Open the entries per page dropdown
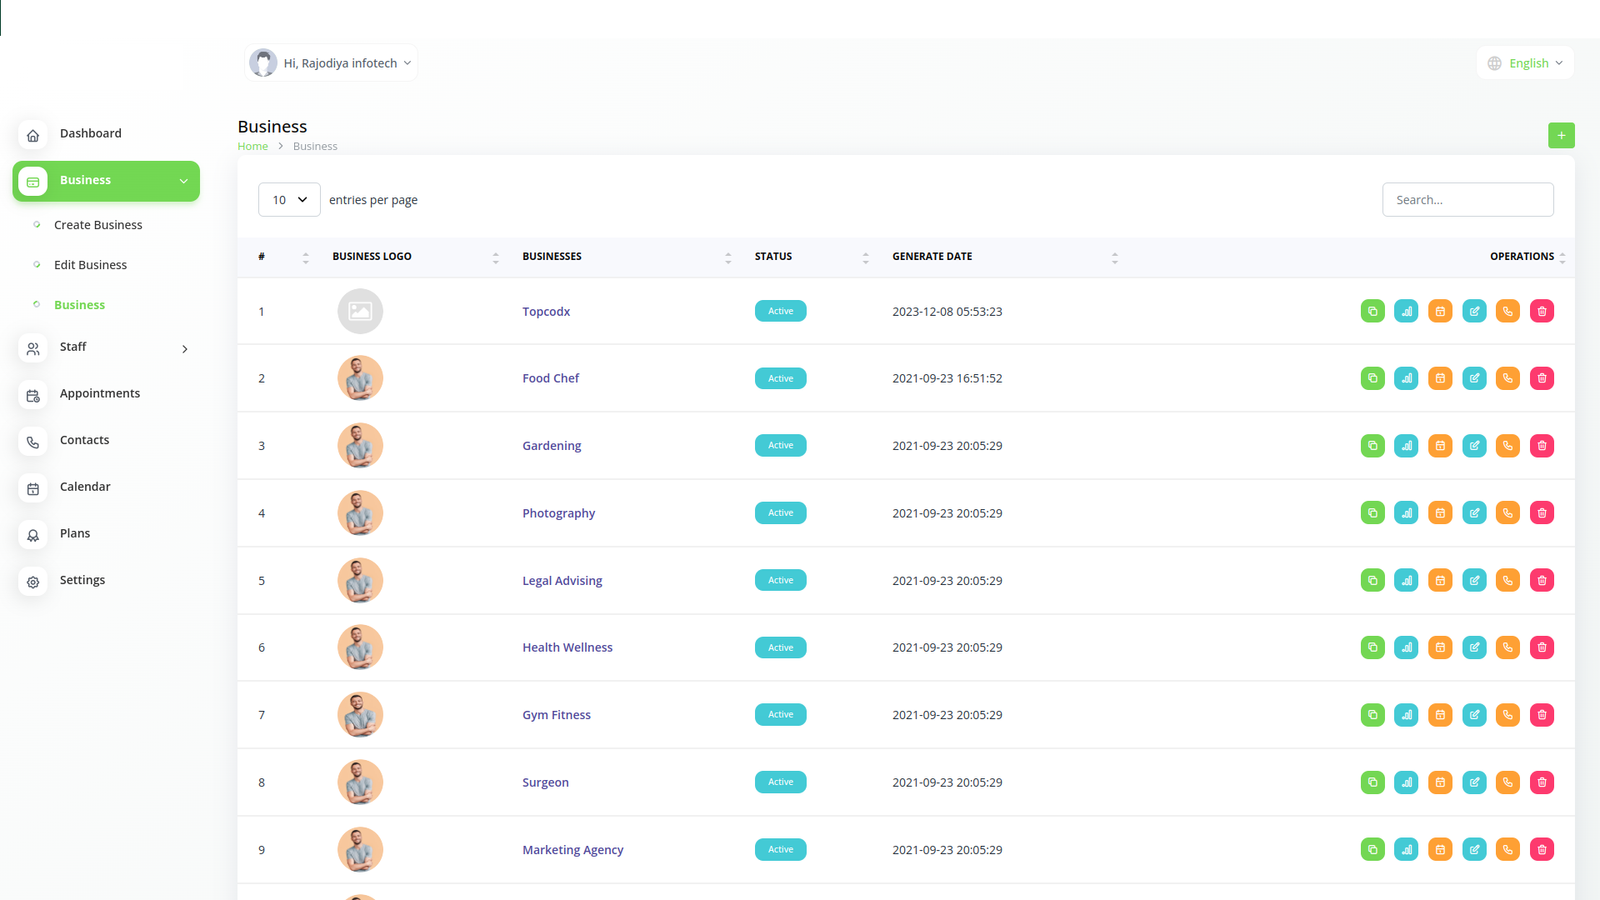 [289, 200]
